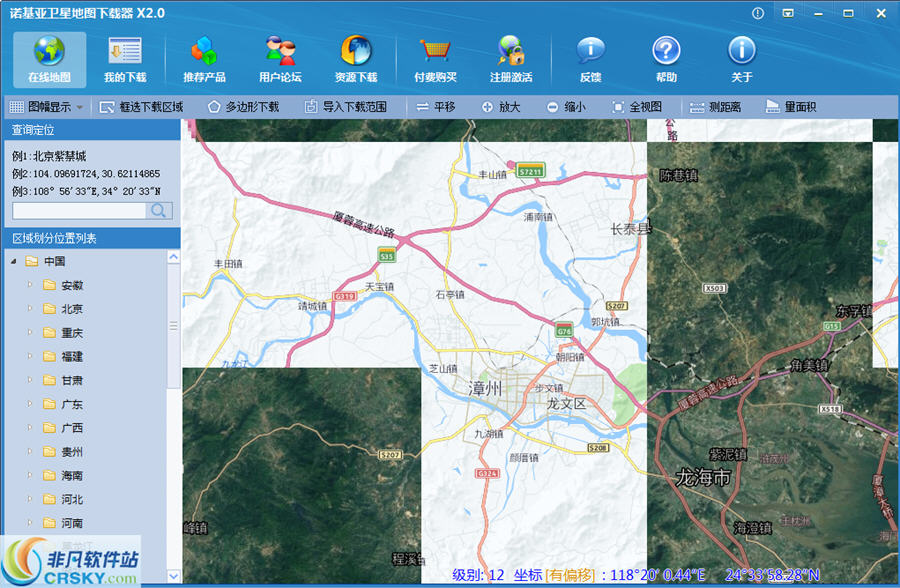Screen dimensions: 900x588
Task: Select 广东 folder entry
Action: (63, 404)
